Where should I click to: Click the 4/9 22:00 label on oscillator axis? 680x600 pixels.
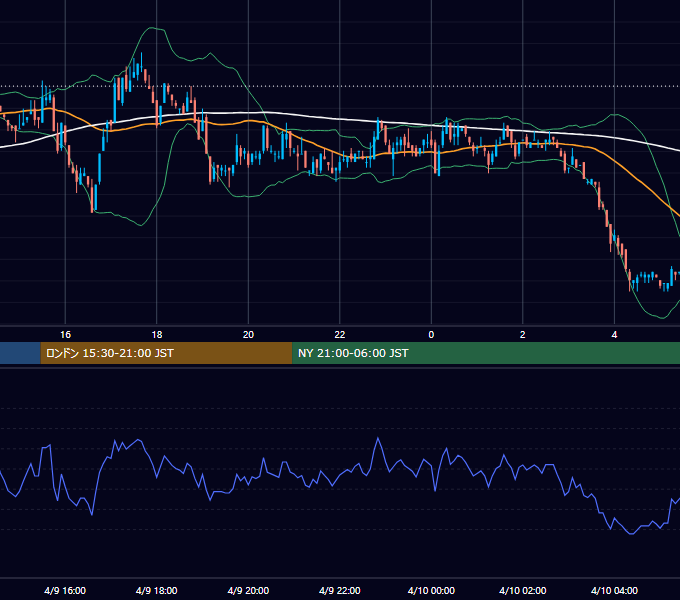pos(340,590)
